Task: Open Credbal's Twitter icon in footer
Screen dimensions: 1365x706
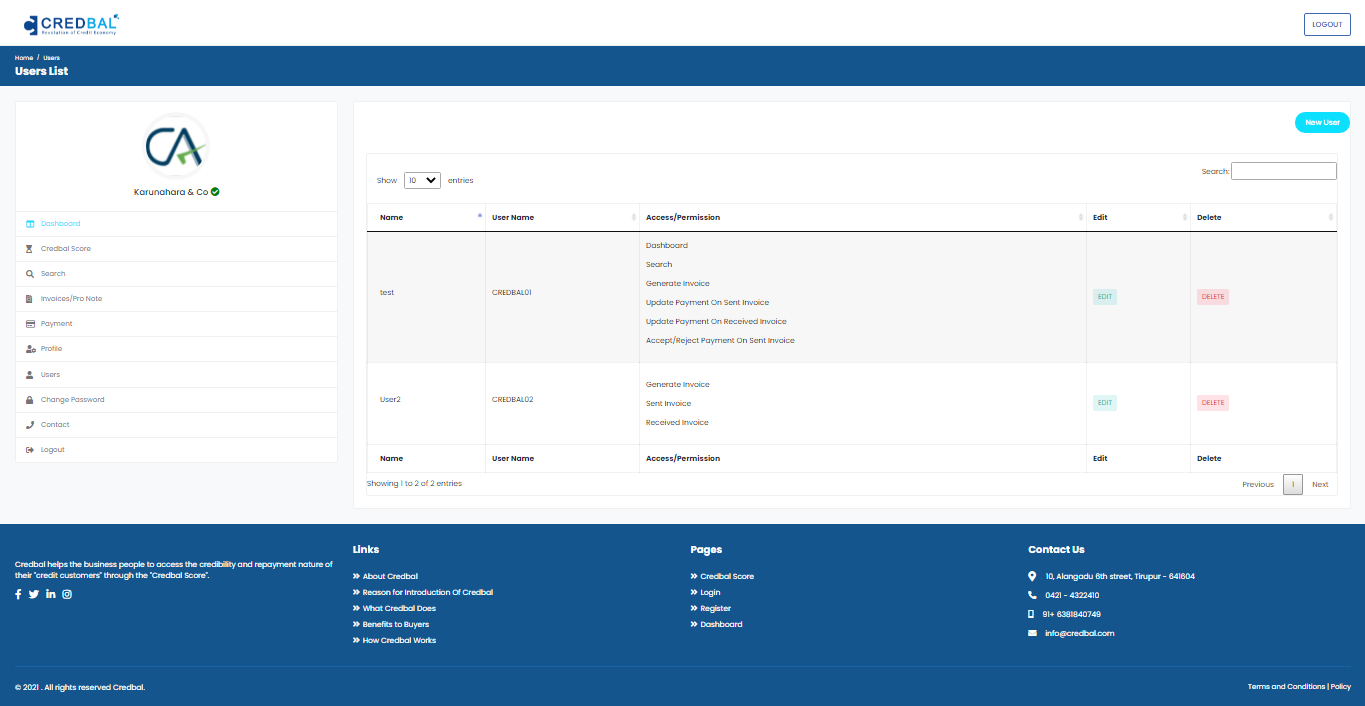Action: pyautogui.click(x=34, y=594)
